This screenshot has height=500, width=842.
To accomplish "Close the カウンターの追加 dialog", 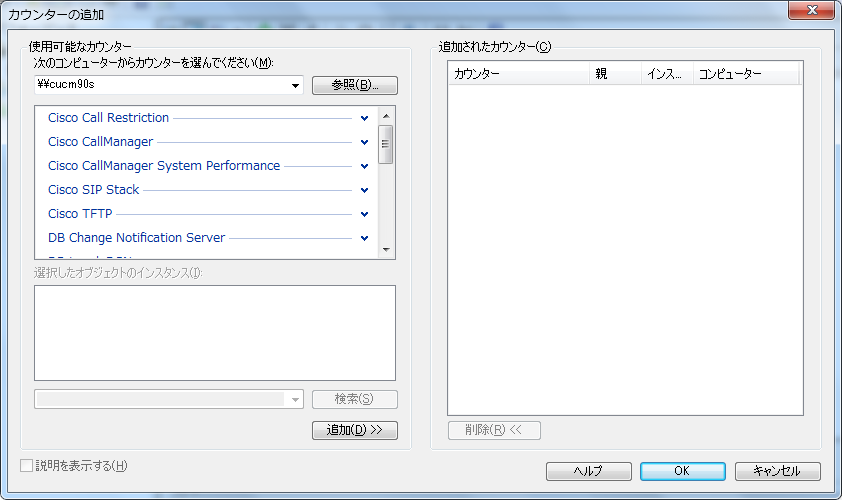I will 811,10.
